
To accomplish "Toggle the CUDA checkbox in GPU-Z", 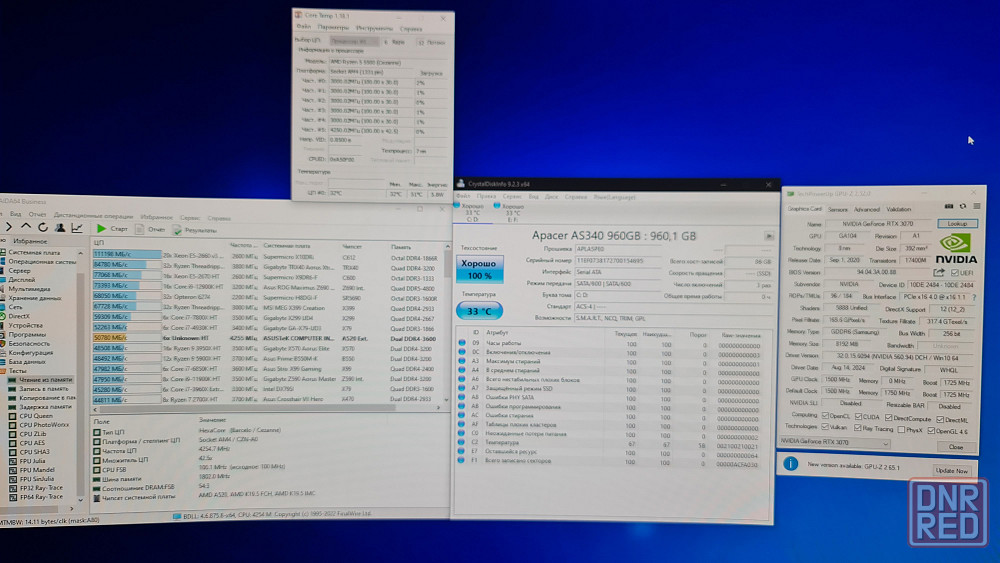I will [x=858, y=416].
